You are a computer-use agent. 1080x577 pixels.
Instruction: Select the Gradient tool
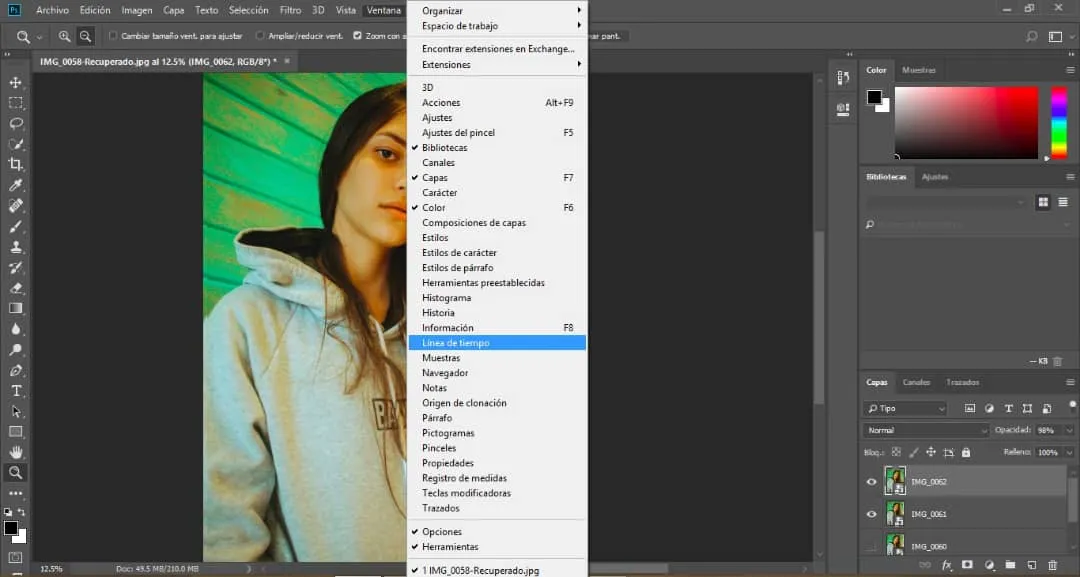pos(15,308)
